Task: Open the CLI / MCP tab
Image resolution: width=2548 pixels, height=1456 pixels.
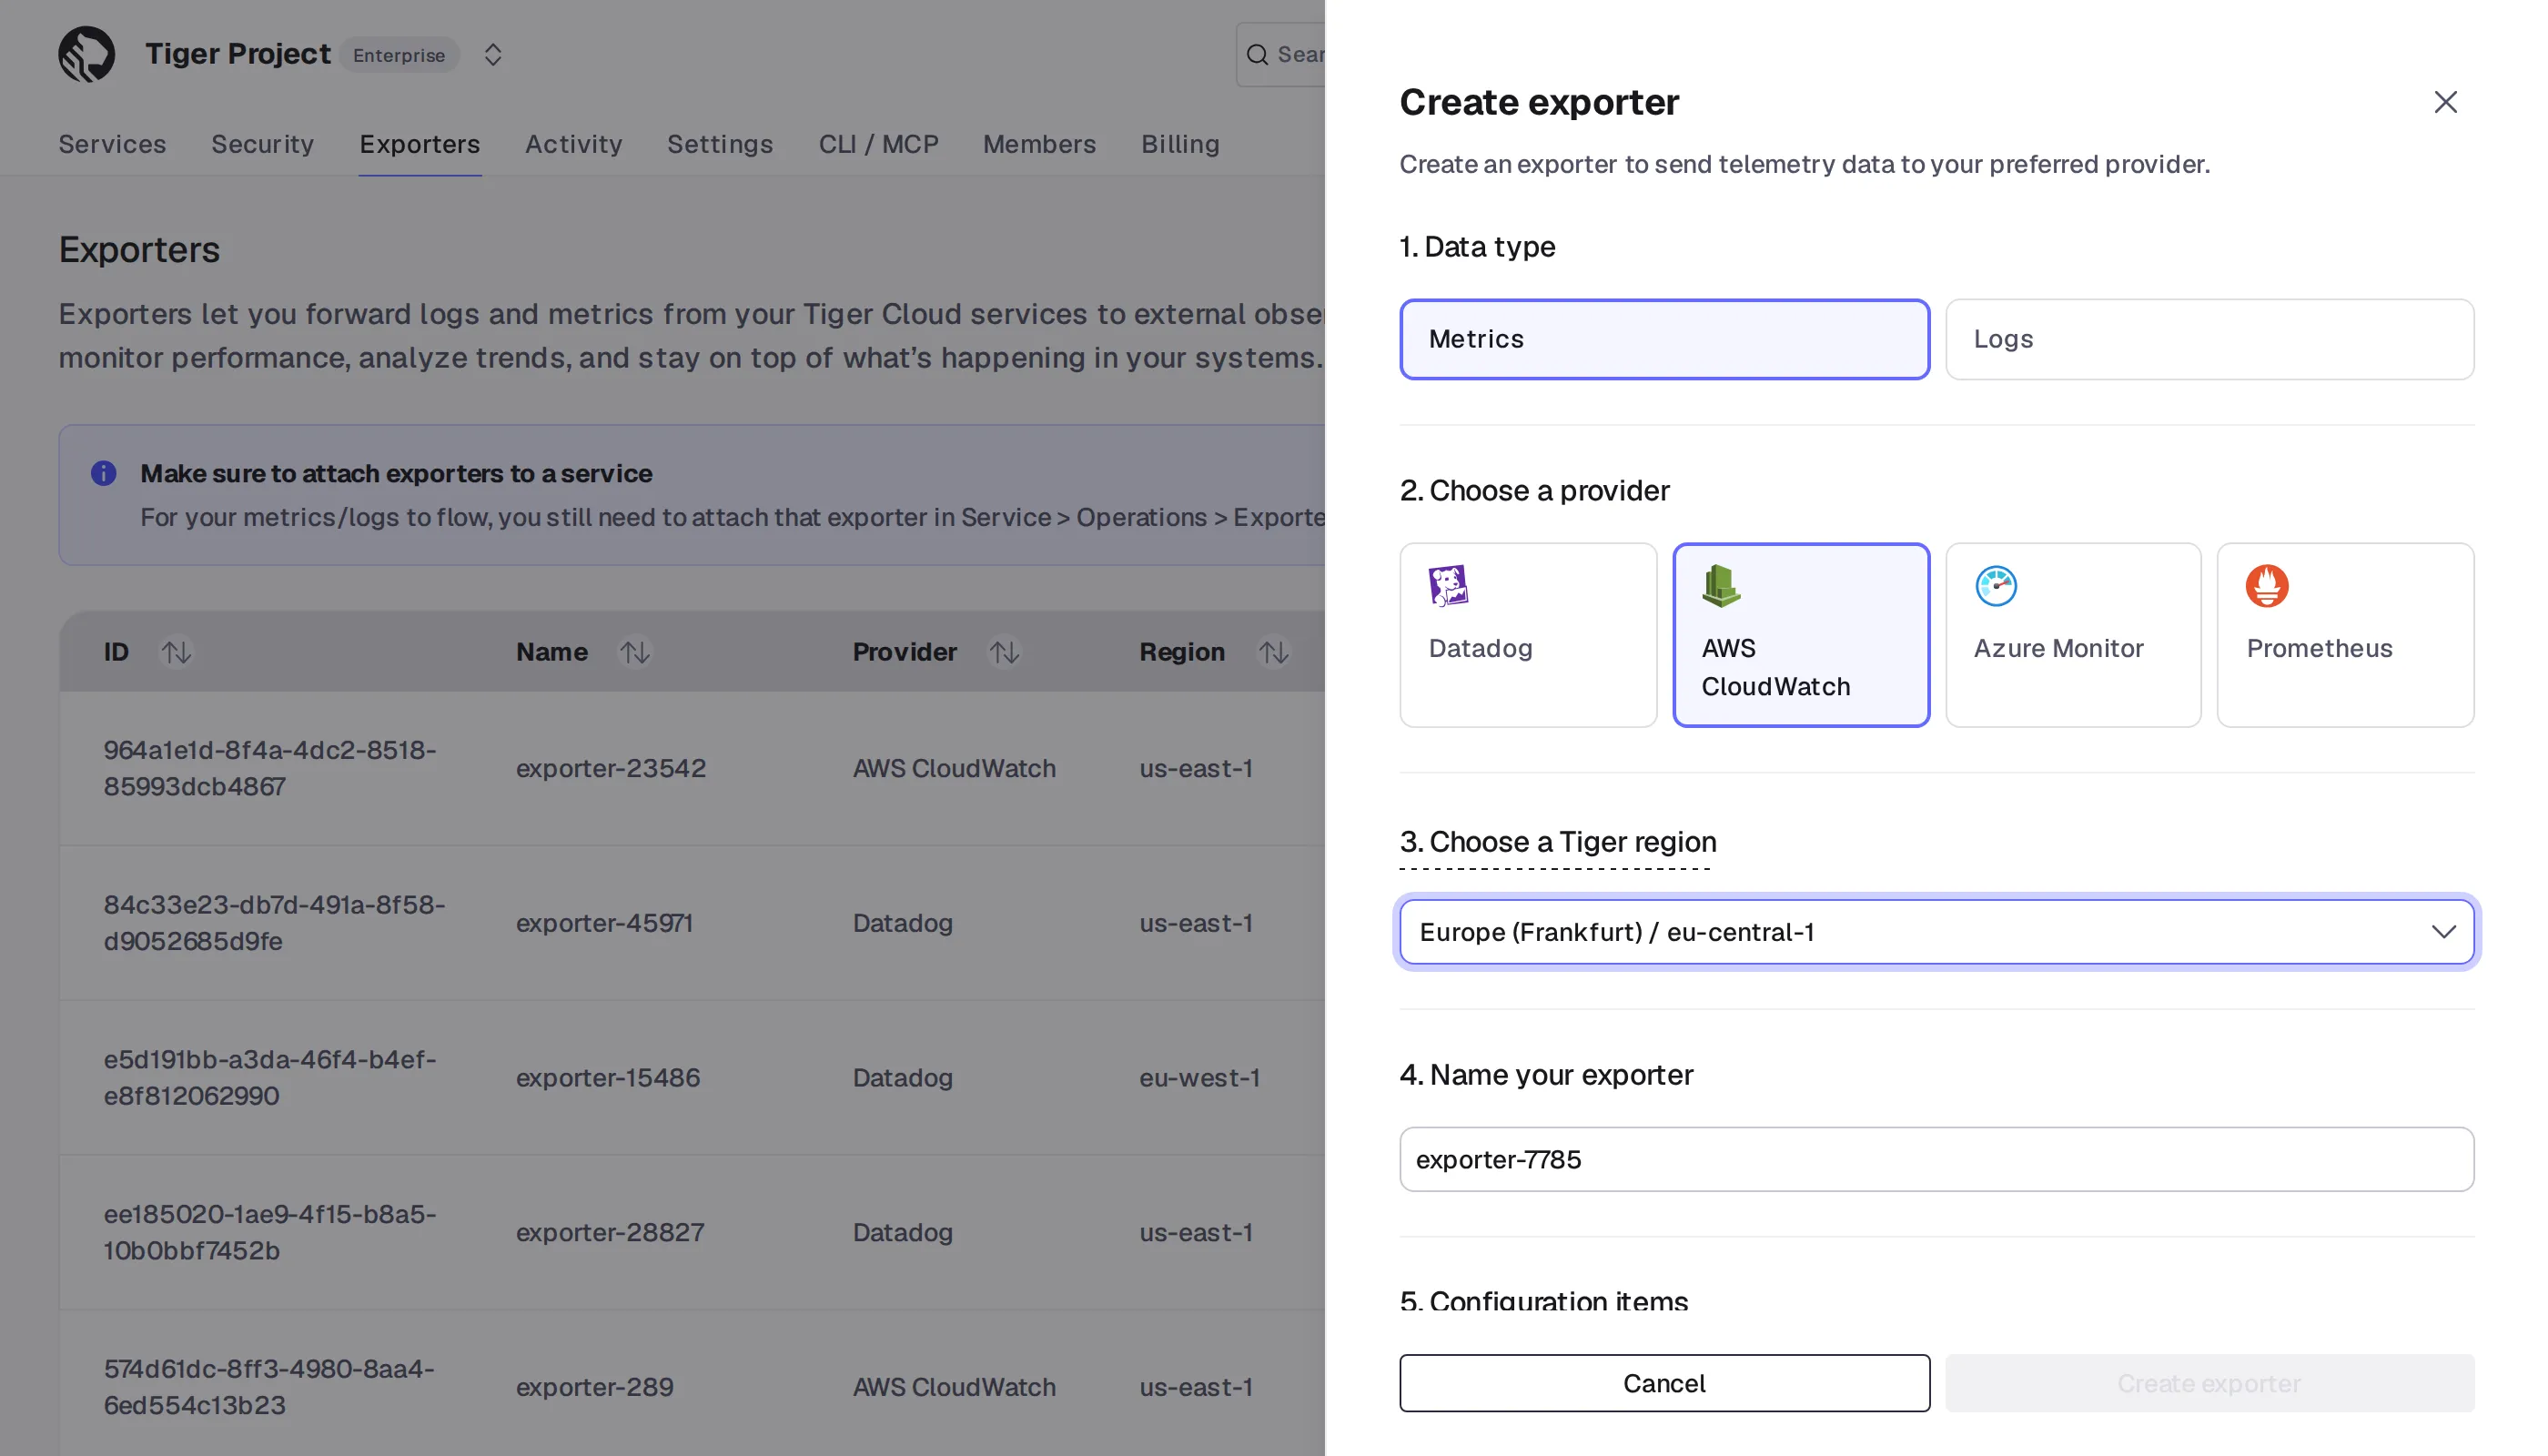Action: click(x=878, y=144)
